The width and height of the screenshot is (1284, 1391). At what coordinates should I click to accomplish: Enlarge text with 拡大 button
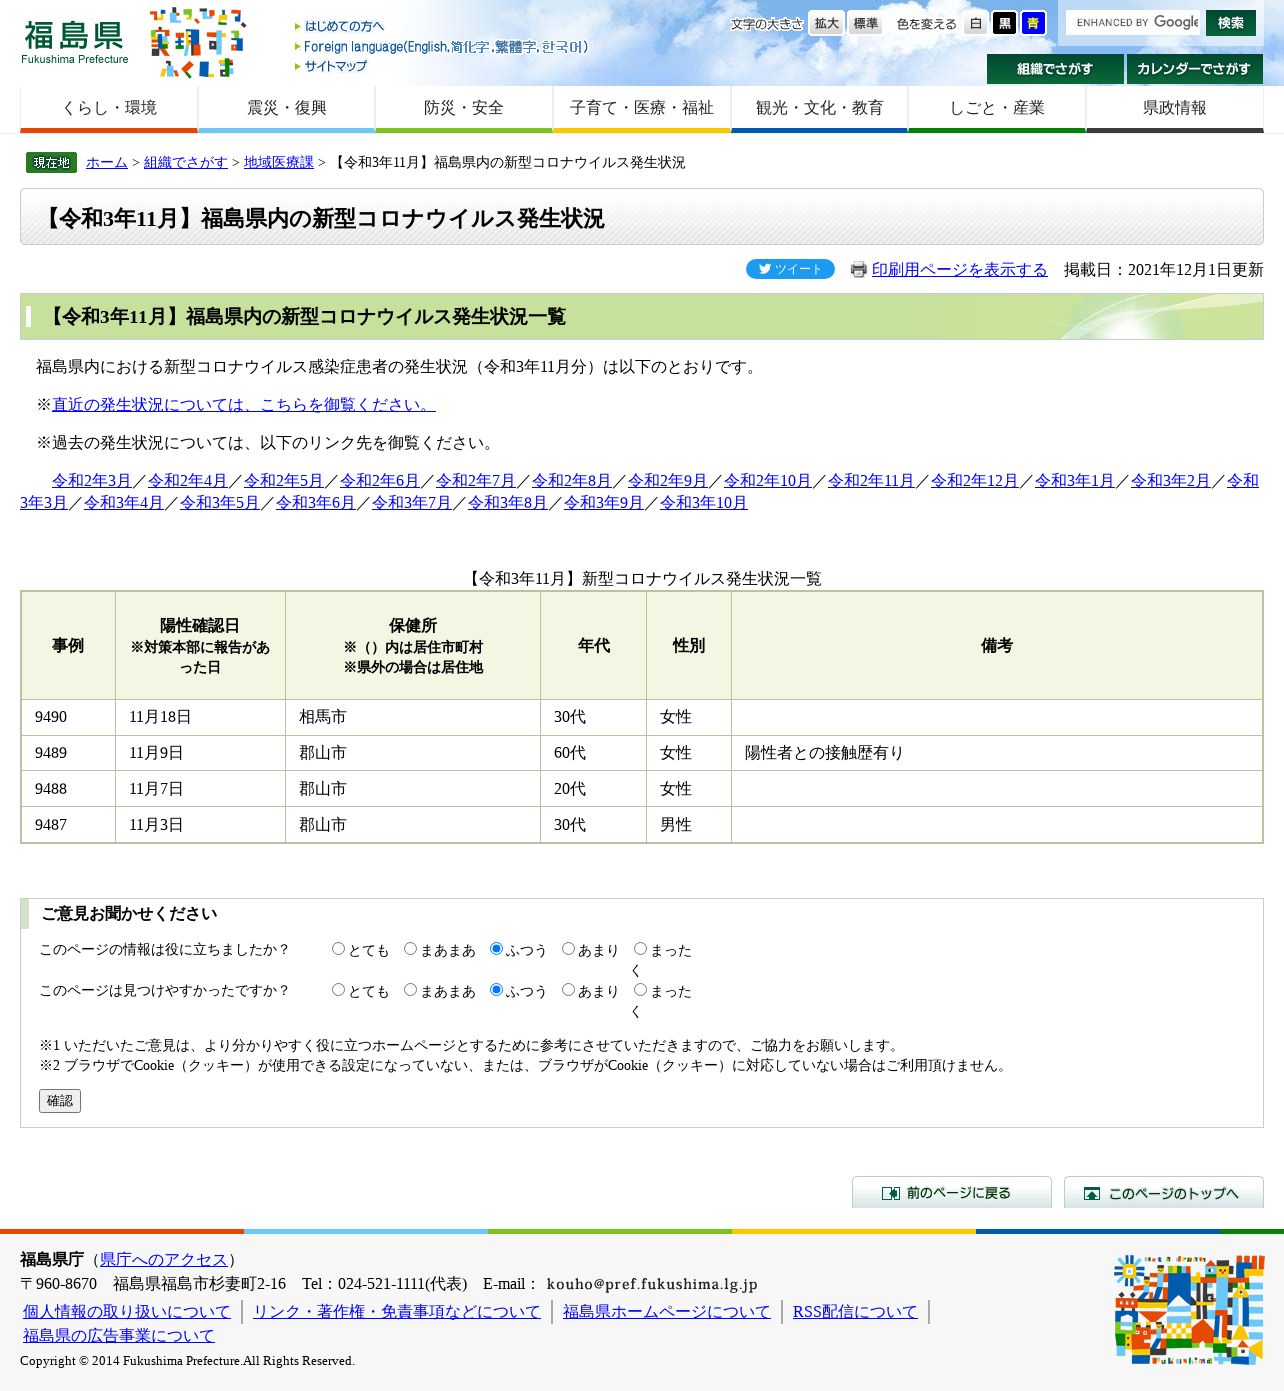point(827,23)
